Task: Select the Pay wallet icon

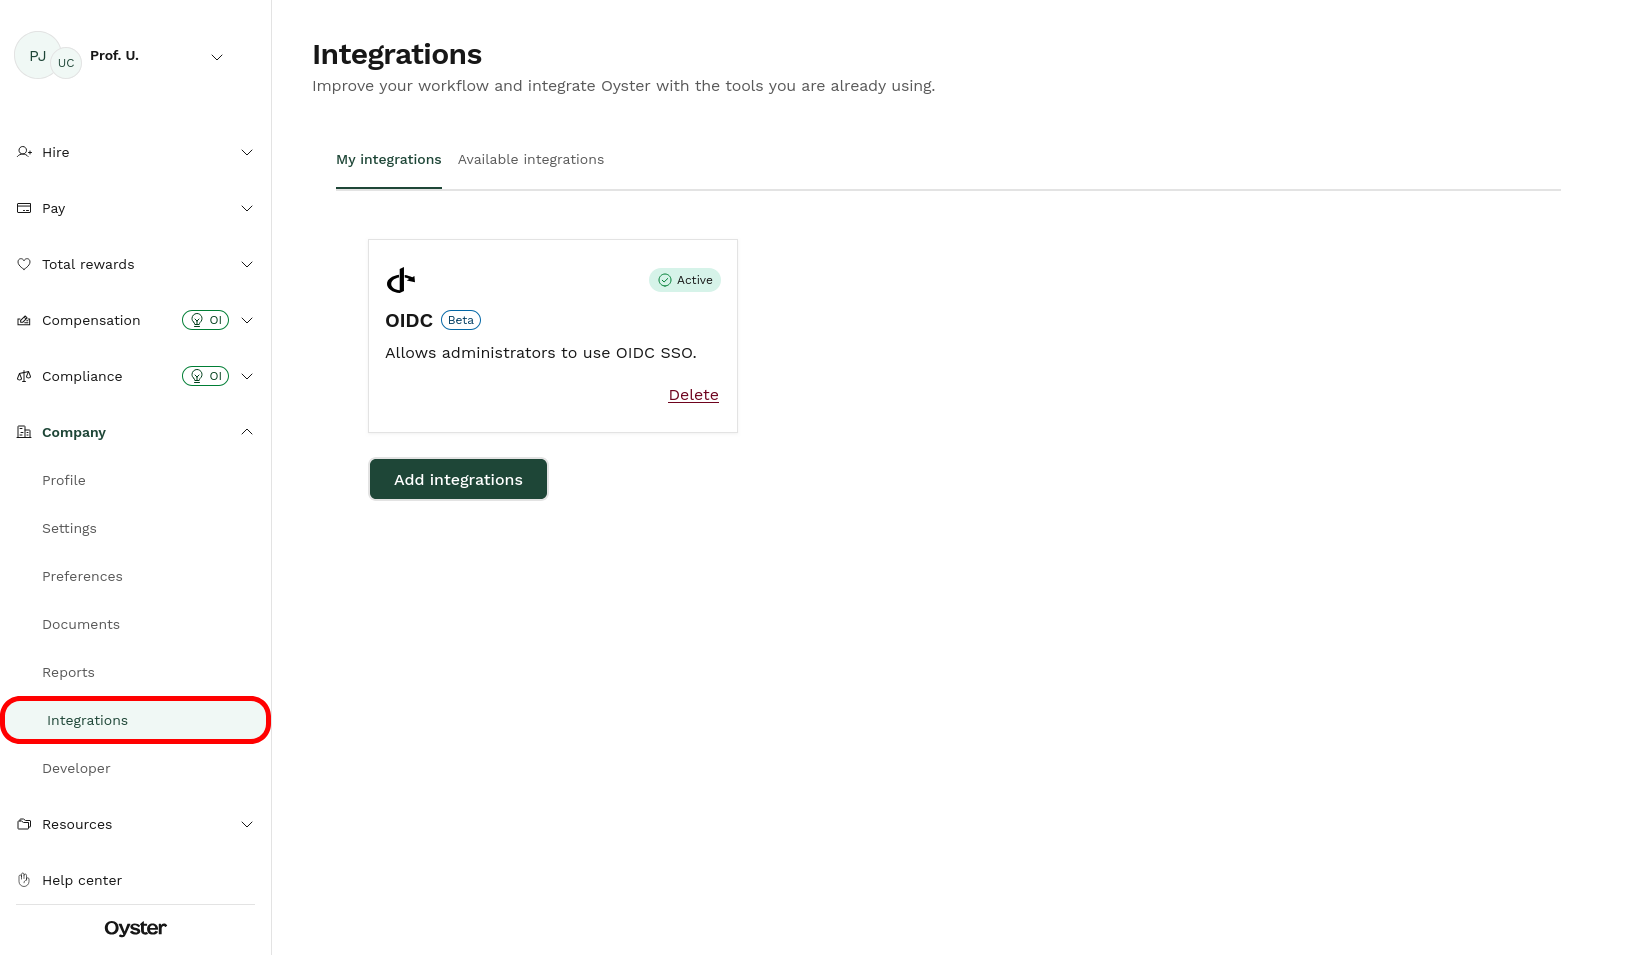Action: [24, 208]
